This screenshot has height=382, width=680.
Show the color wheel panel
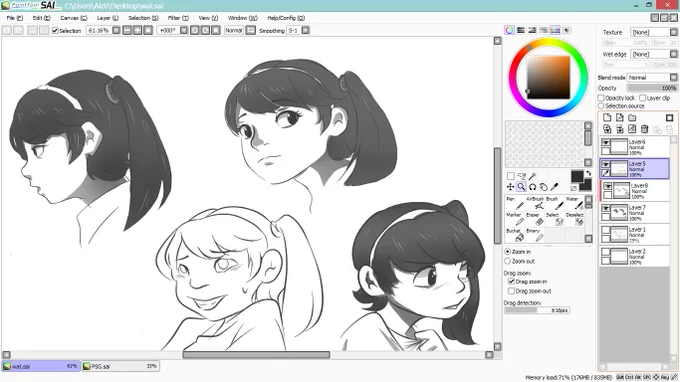coord(509,30)
